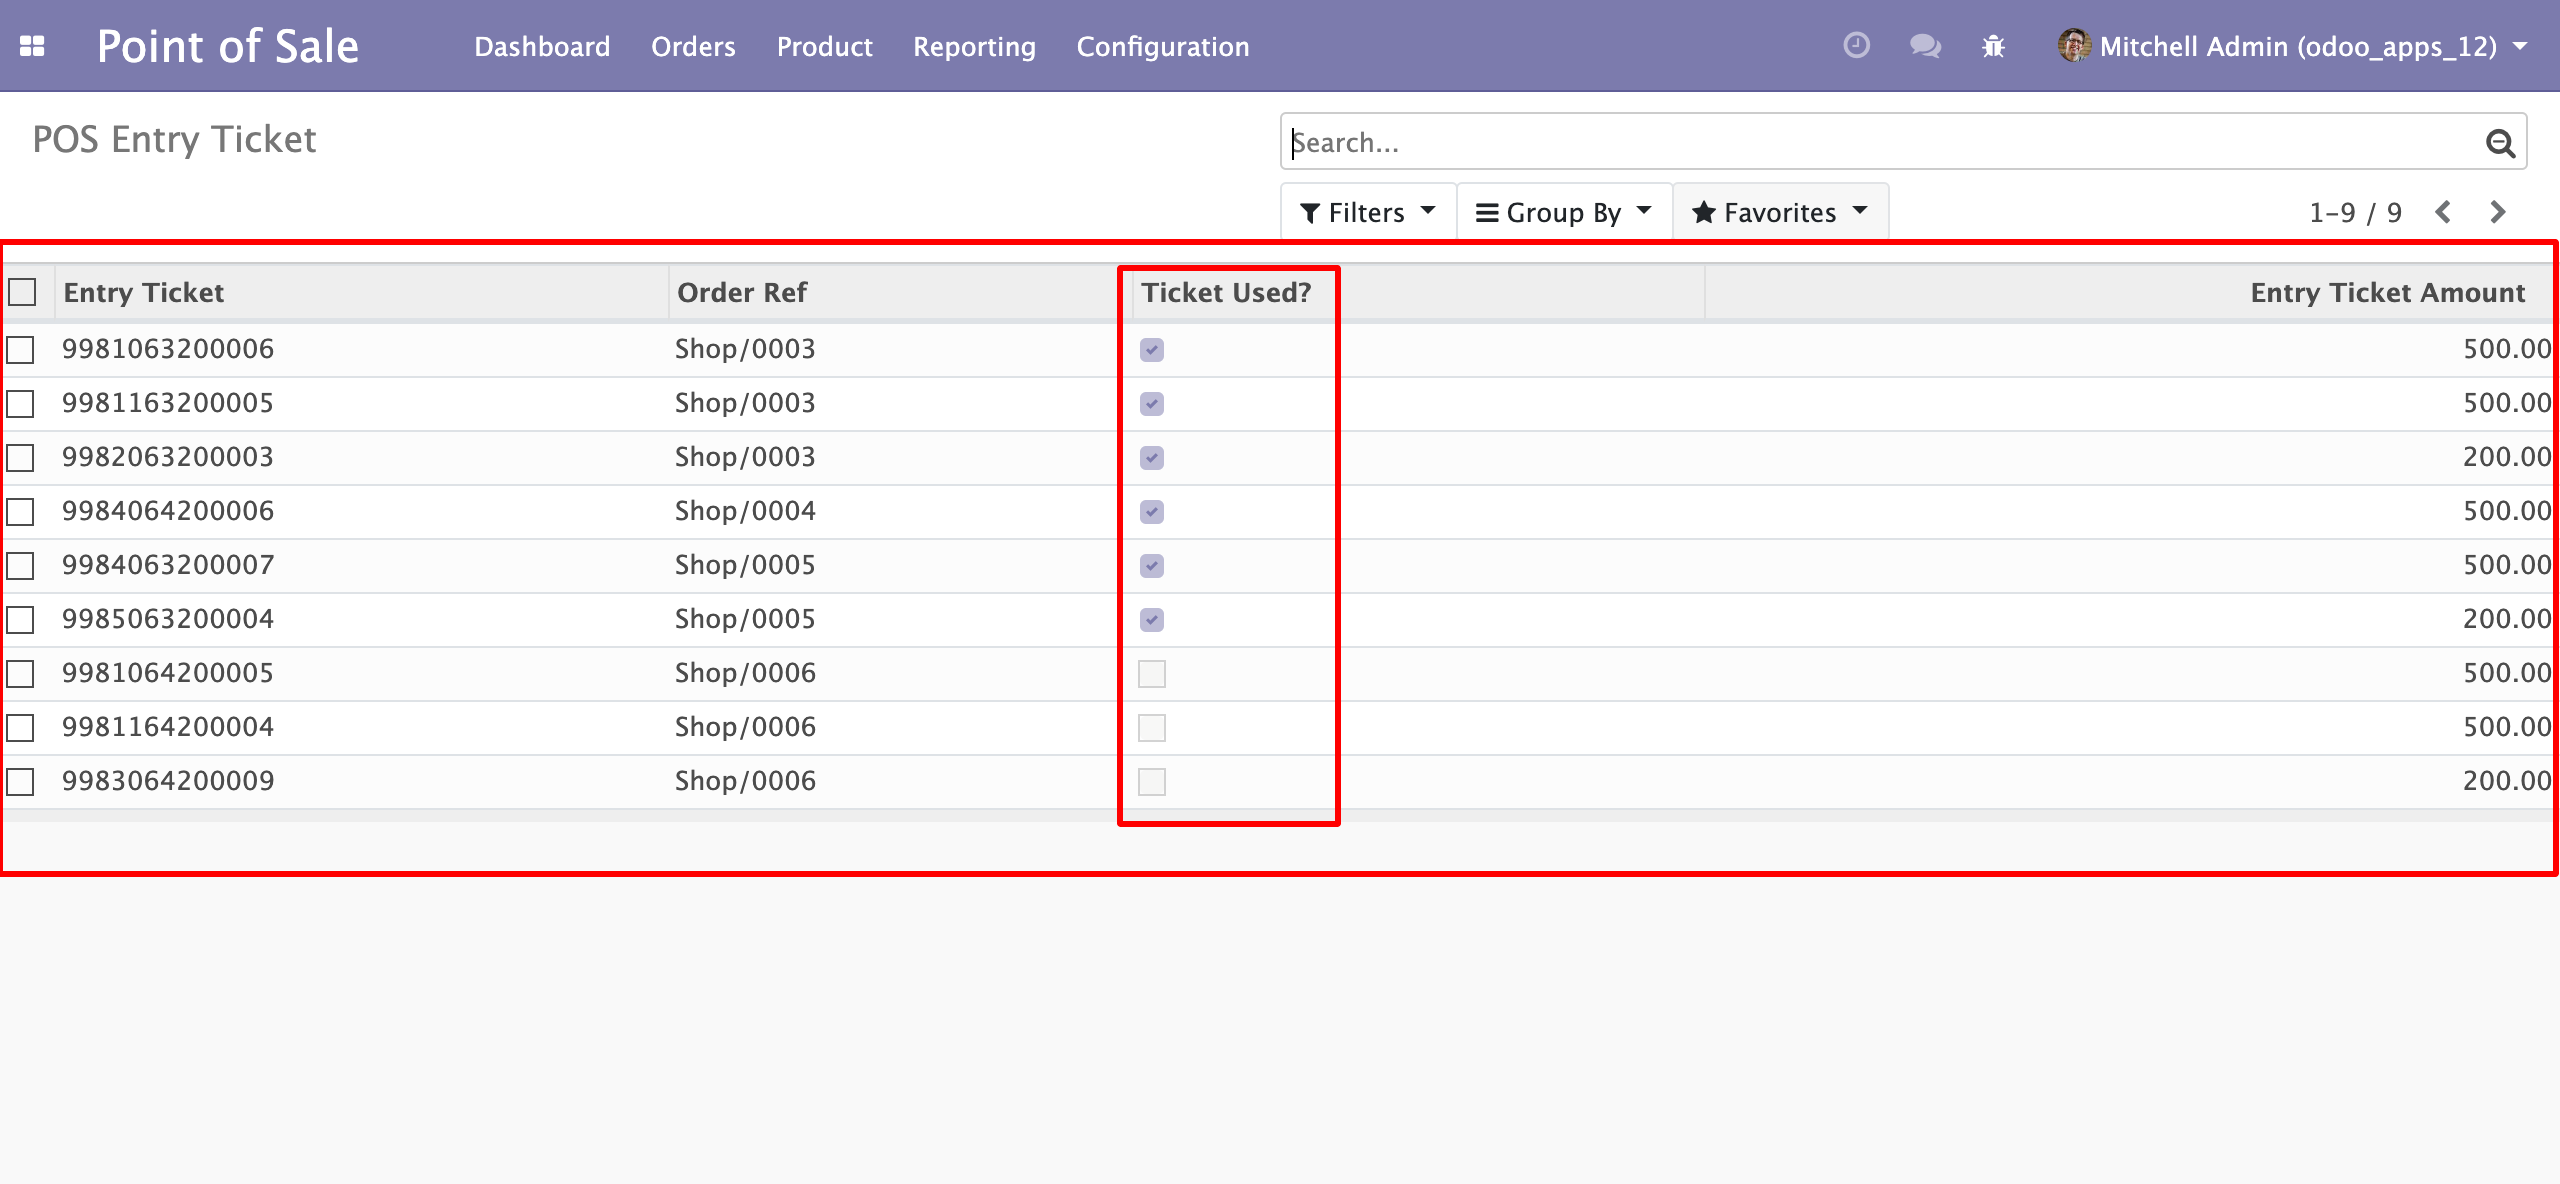Image resolution: width=2560 pixels, height=1184 pixels.
Task: Open the Configuration menu
Action: coord(1162,46)
